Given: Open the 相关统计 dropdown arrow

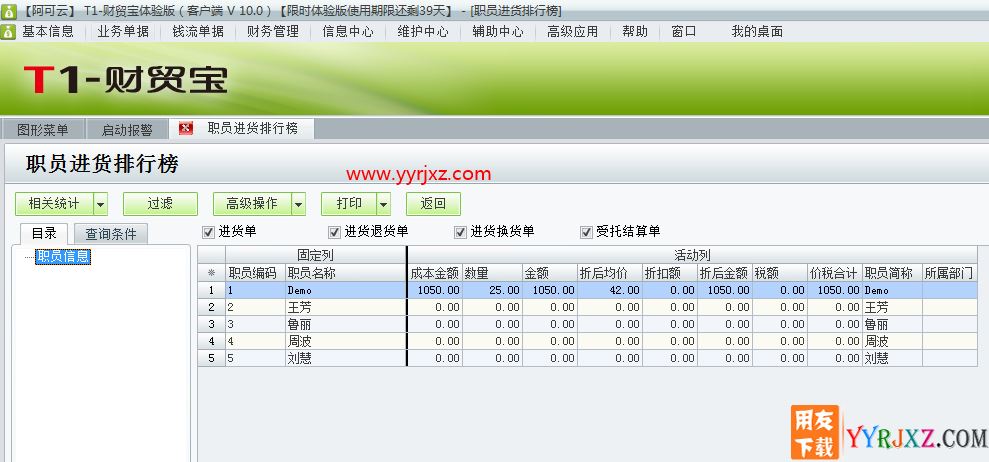Looking at the screenshot, I should 101,204.
